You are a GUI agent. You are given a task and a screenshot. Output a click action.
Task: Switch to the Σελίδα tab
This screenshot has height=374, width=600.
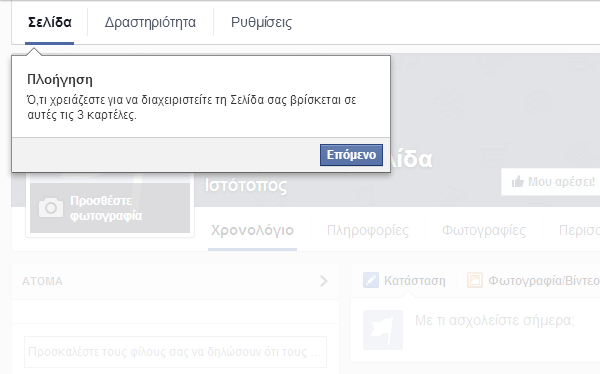point(50,22)
